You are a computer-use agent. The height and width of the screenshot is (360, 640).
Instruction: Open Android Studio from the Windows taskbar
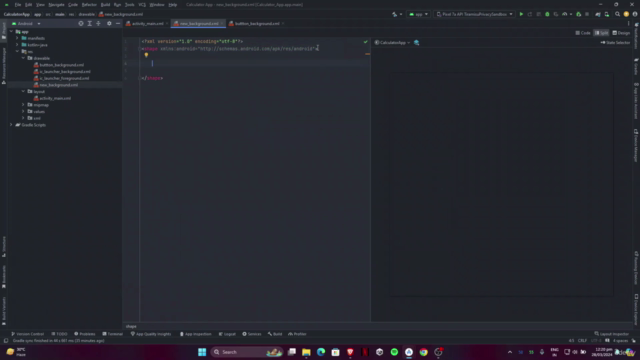(x=409, y=352)
